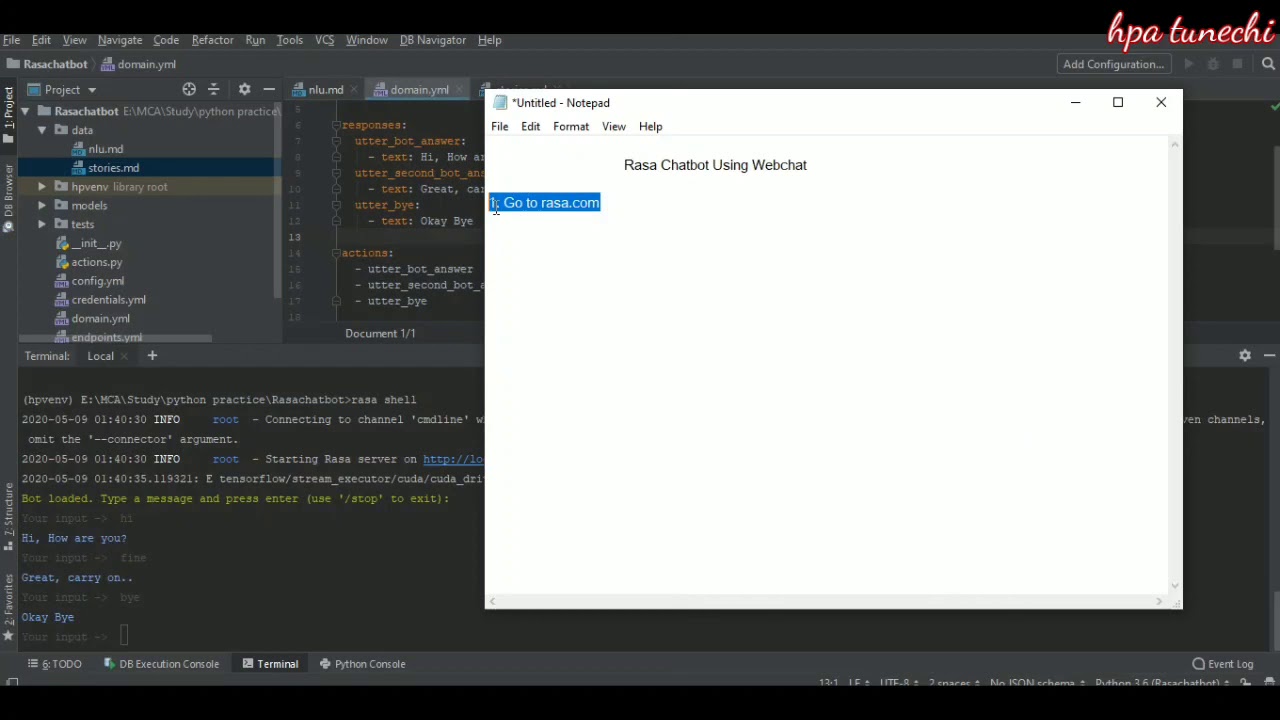
Task: Click the terminal line 'Hi, How are you?'
Action: (x=74, y=538)
